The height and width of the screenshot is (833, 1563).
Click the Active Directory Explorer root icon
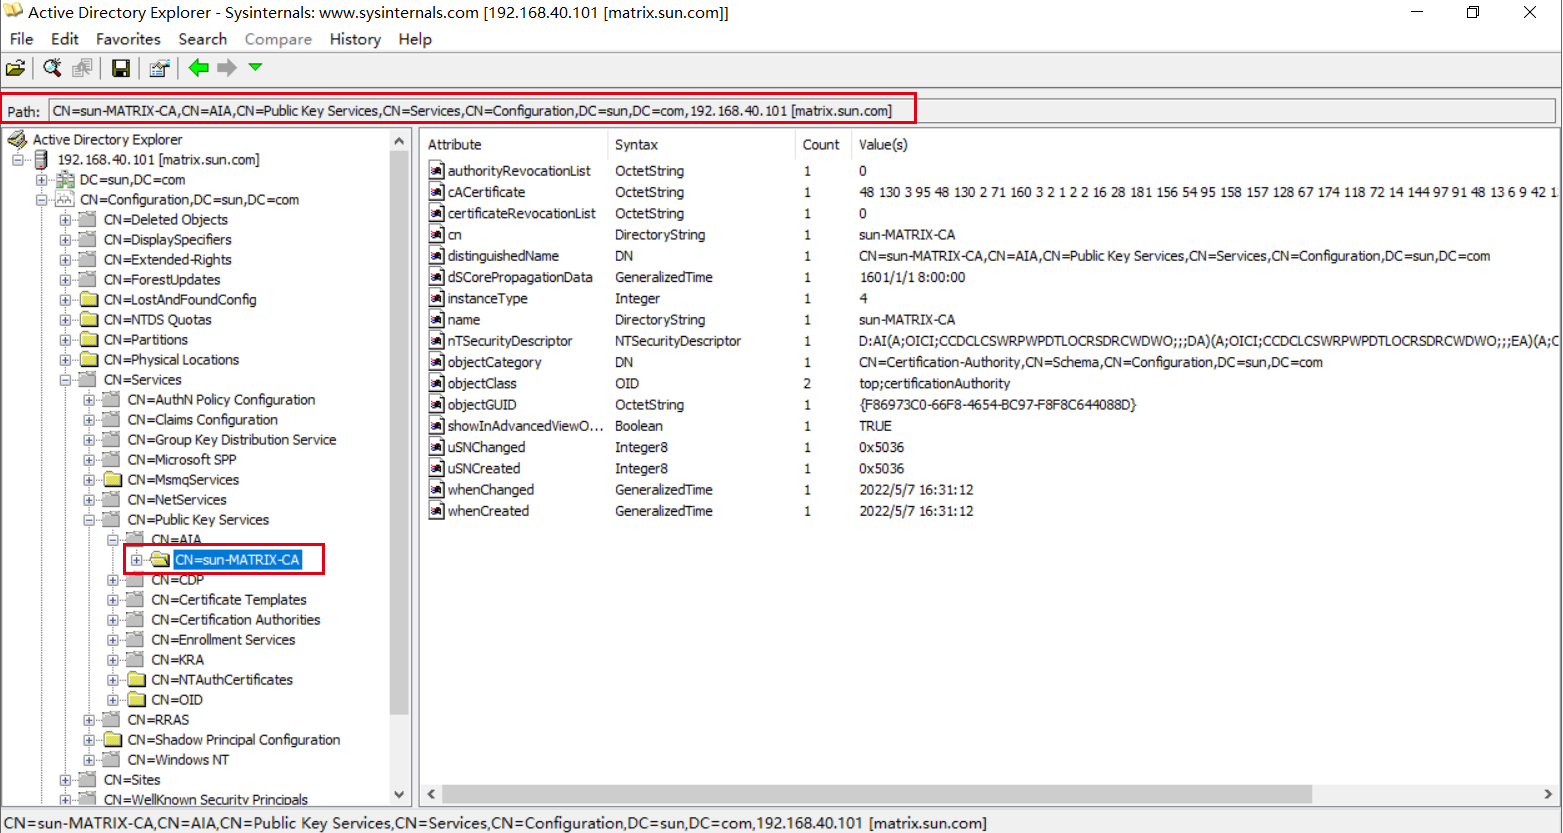tap(17, 139)
